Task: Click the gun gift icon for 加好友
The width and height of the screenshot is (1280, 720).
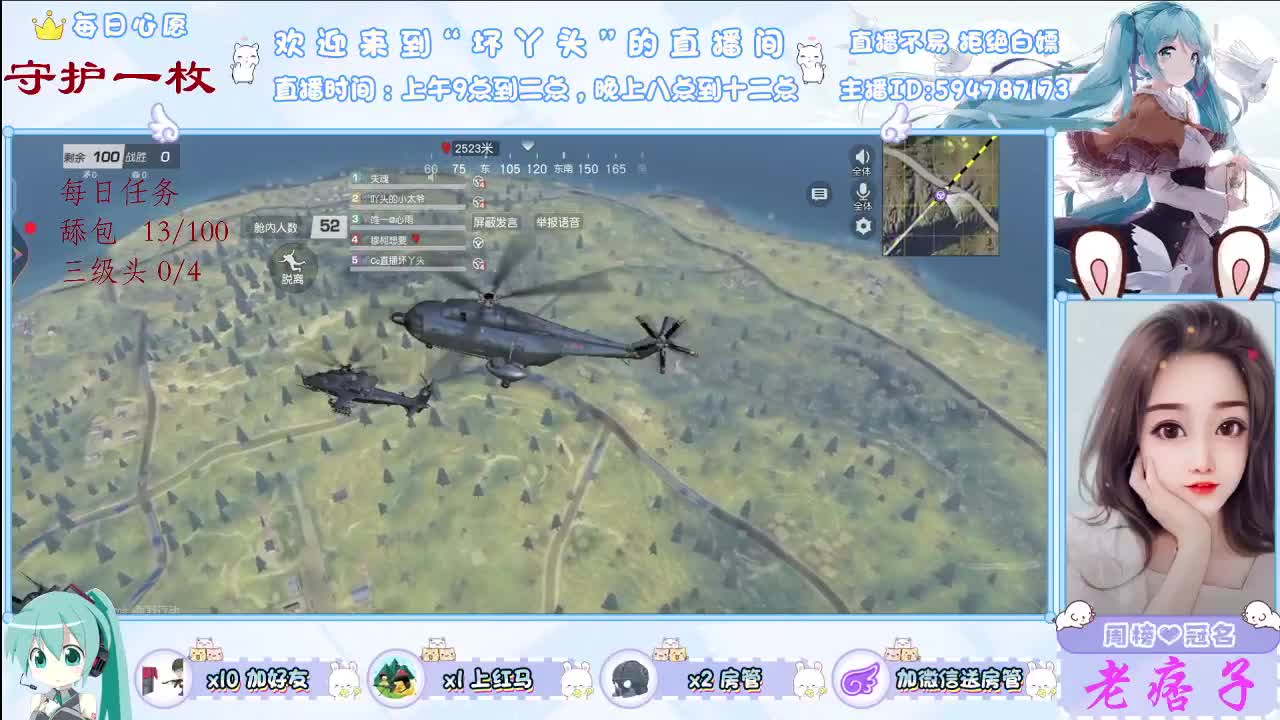Action: 163,679
